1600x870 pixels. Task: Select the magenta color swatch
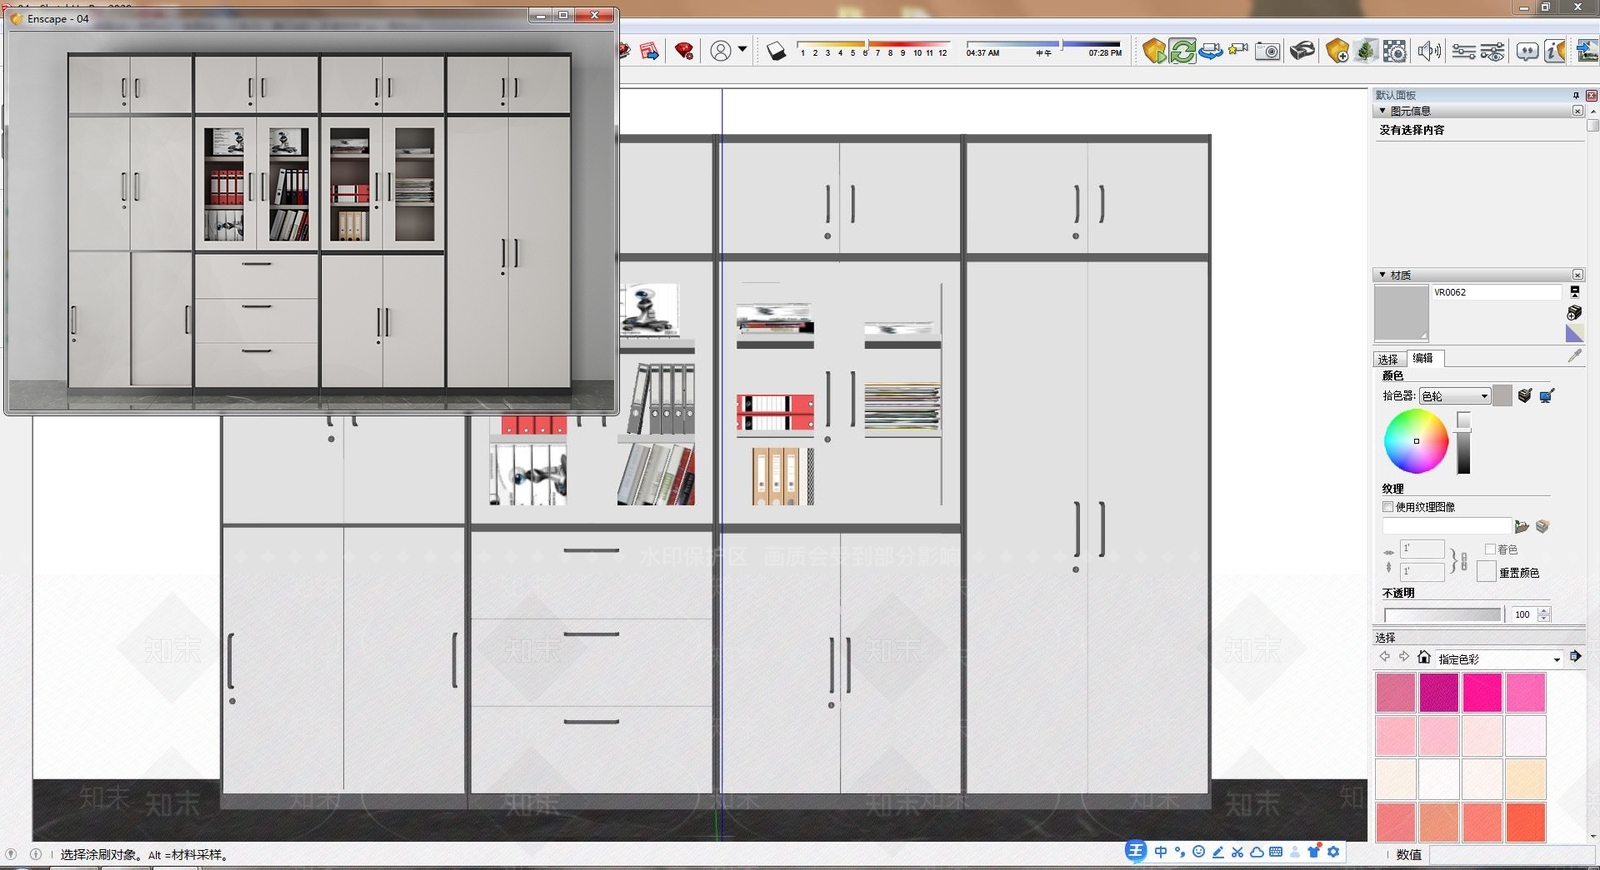(x=1439, y=692)
